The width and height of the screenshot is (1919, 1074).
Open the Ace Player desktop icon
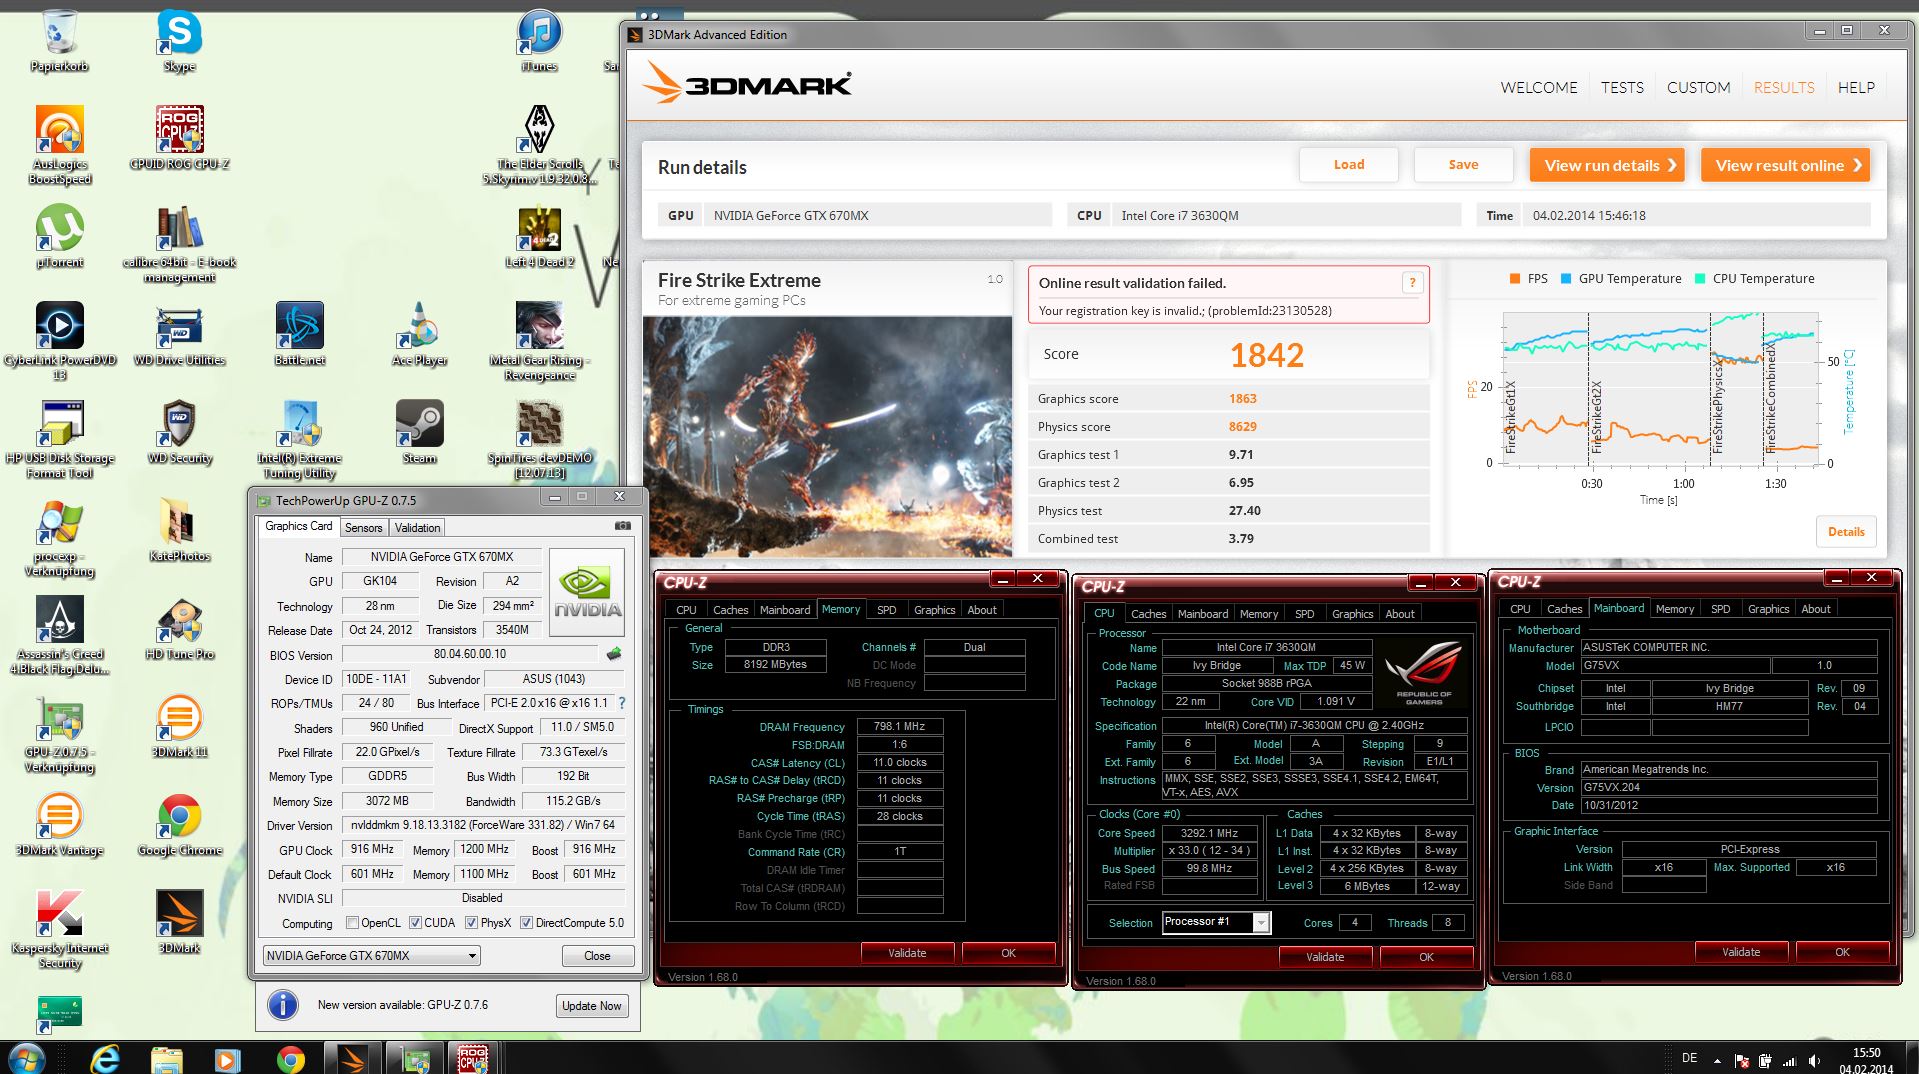420,333
